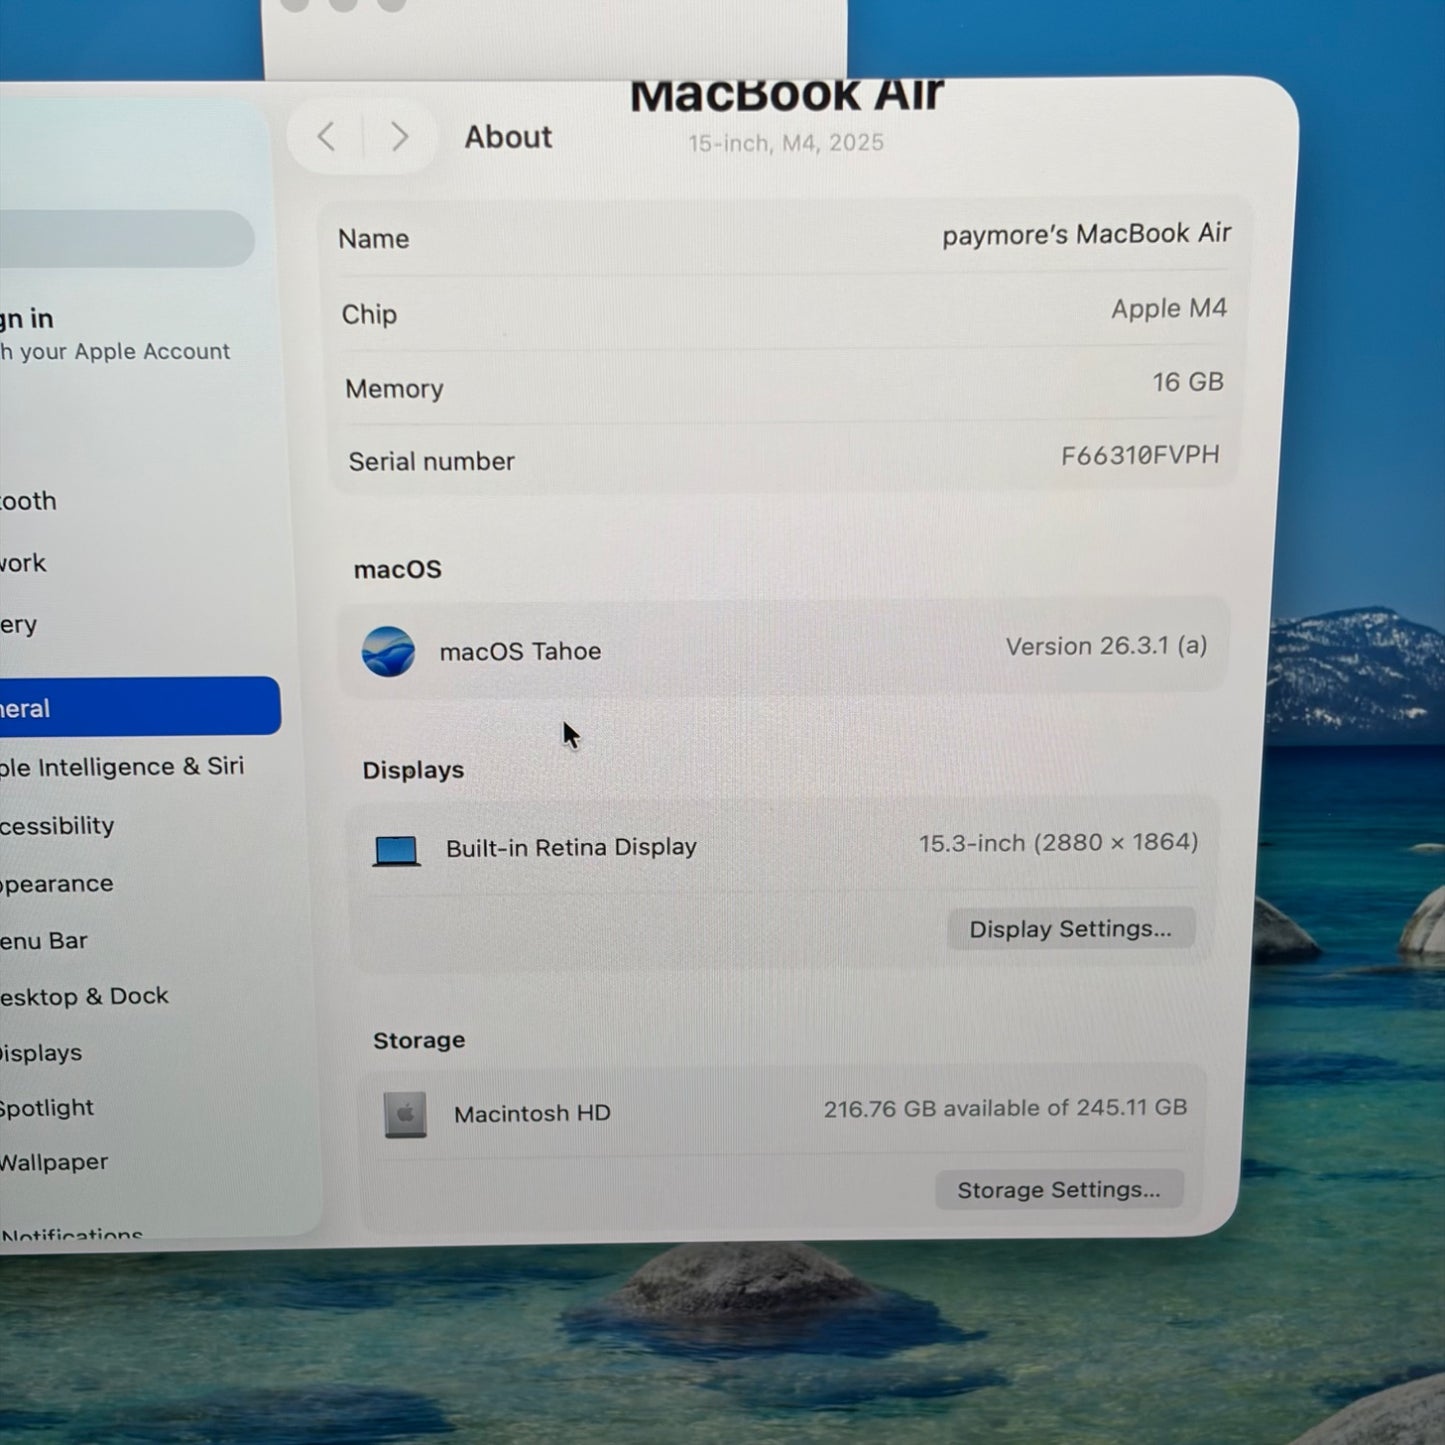Click the Apple M4 chip value
This screenshot has width=1445, height=1445.
point(1169,309)
